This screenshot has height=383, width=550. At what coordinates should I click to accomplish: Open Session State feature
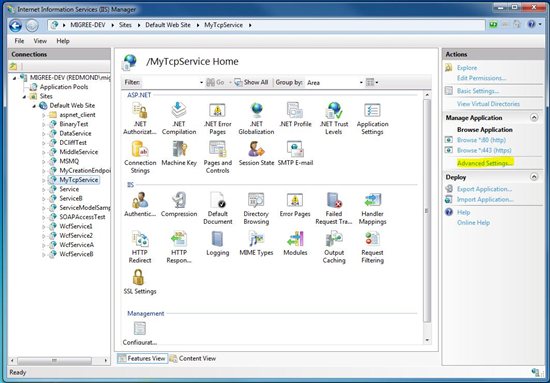[x=256, y=153]
